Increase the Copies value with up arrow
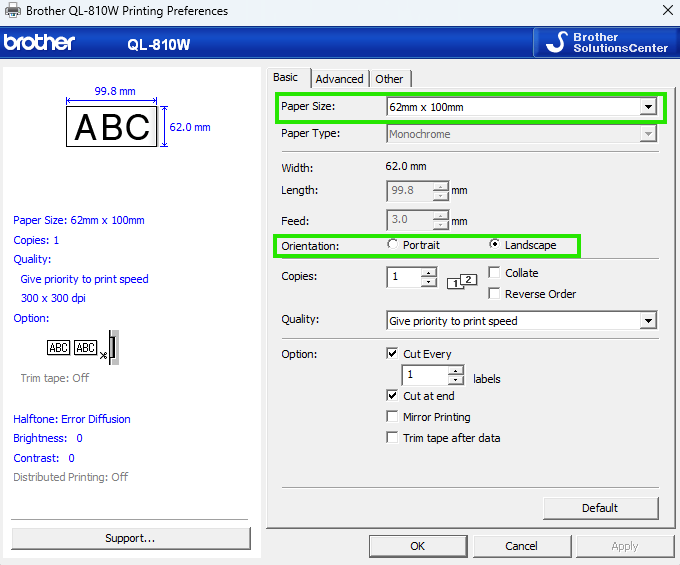The height and width of the screenshot is (565, 680). point(428,273)
